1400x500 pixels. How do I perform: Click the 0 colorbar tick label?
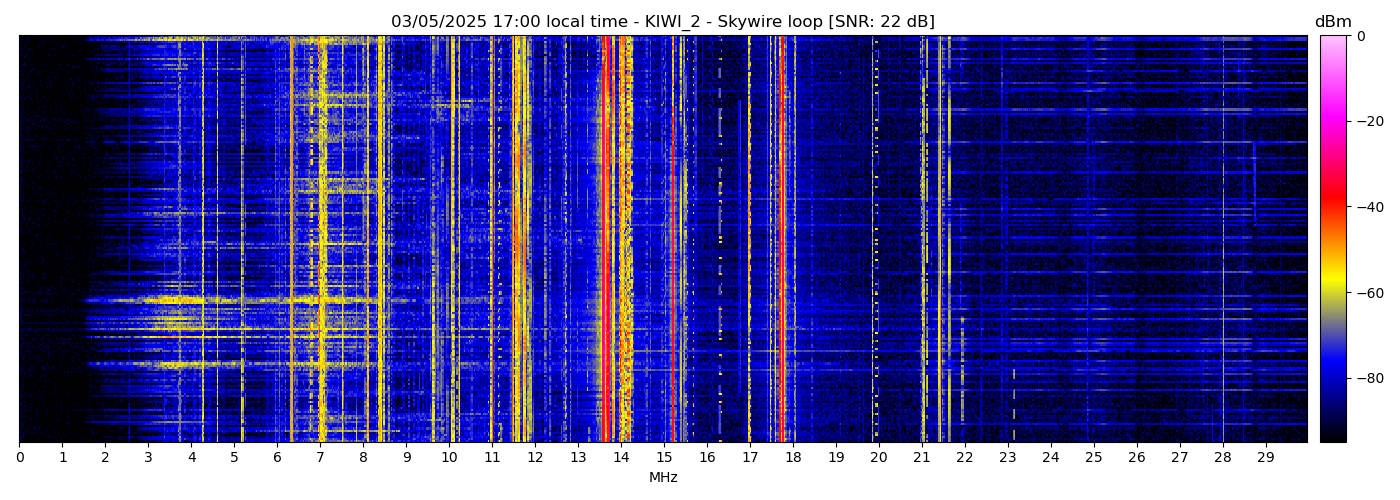1360,37
